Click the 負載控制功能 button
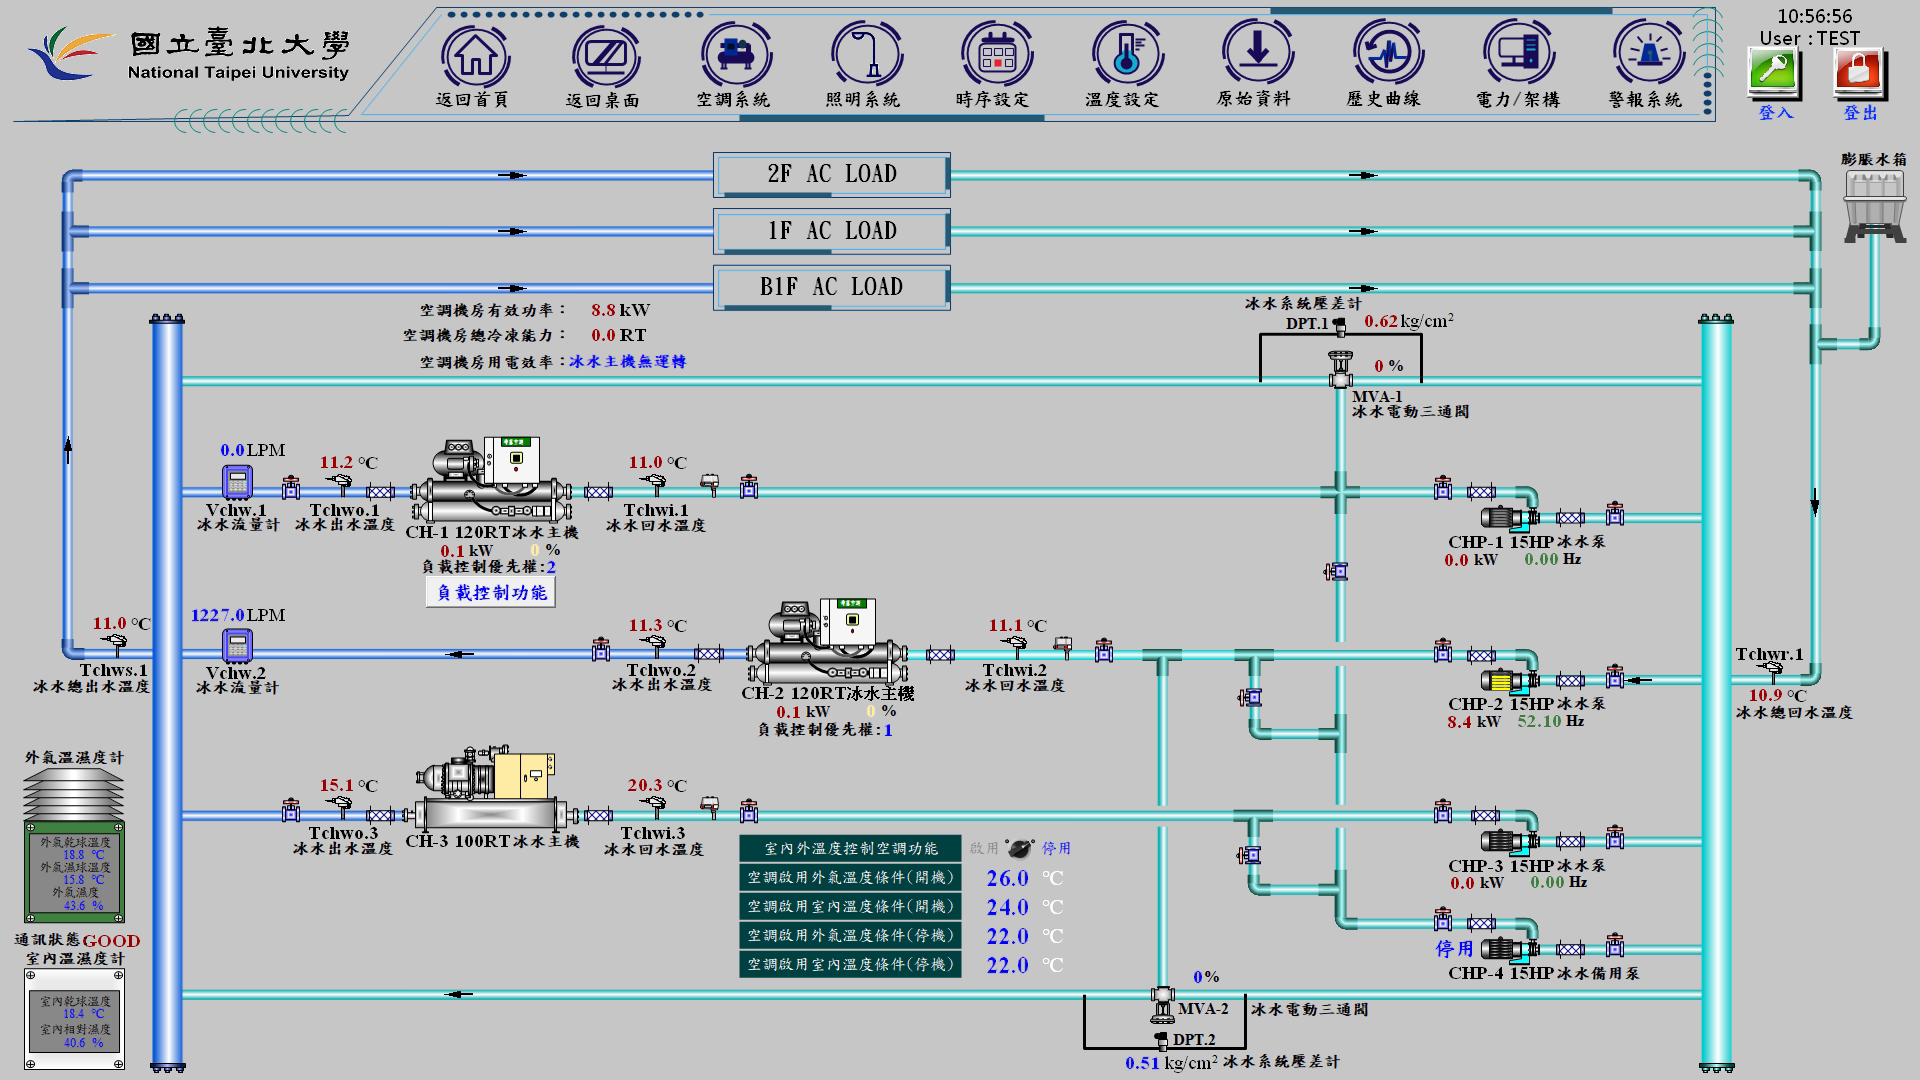The height and width of the screenshot is (1080, 1920). click(x=491, y=592)
